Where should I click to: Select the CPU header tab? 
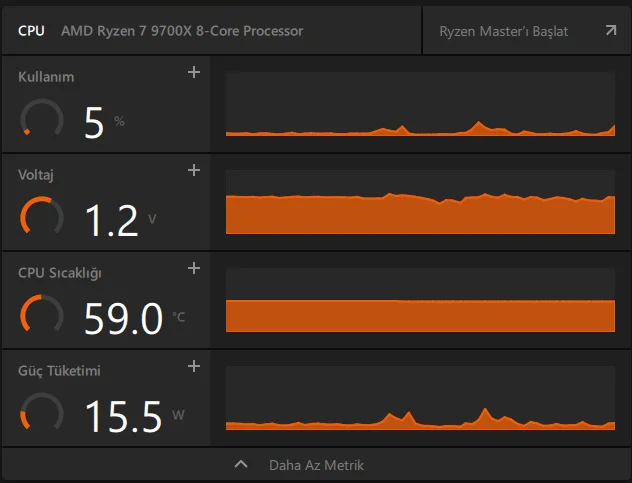click(31, 30)
